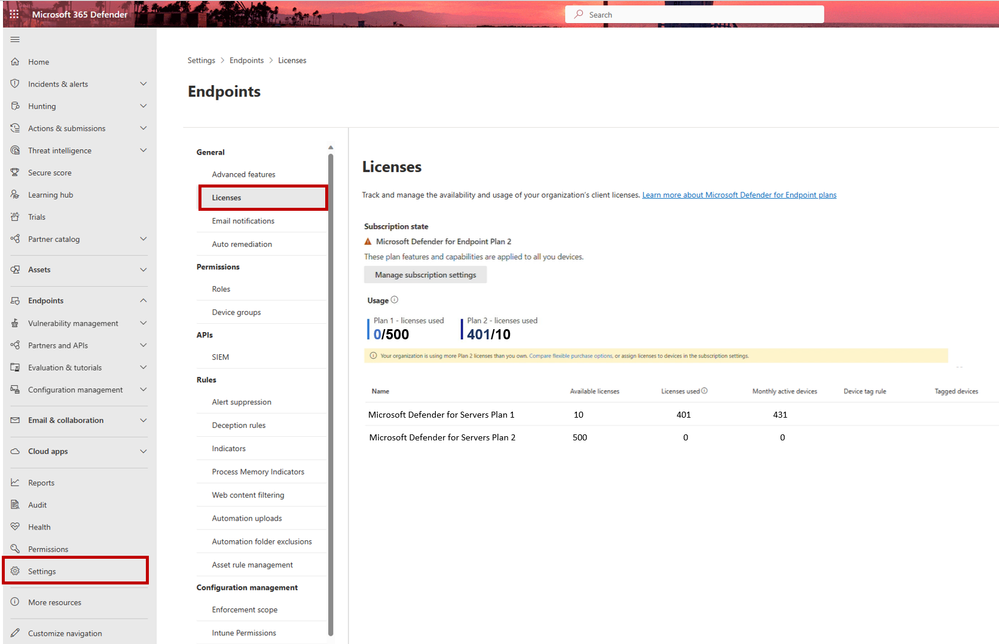Click the Incidents & alerts shield icon
Viewport: 999px width, 644px height.
15,83
